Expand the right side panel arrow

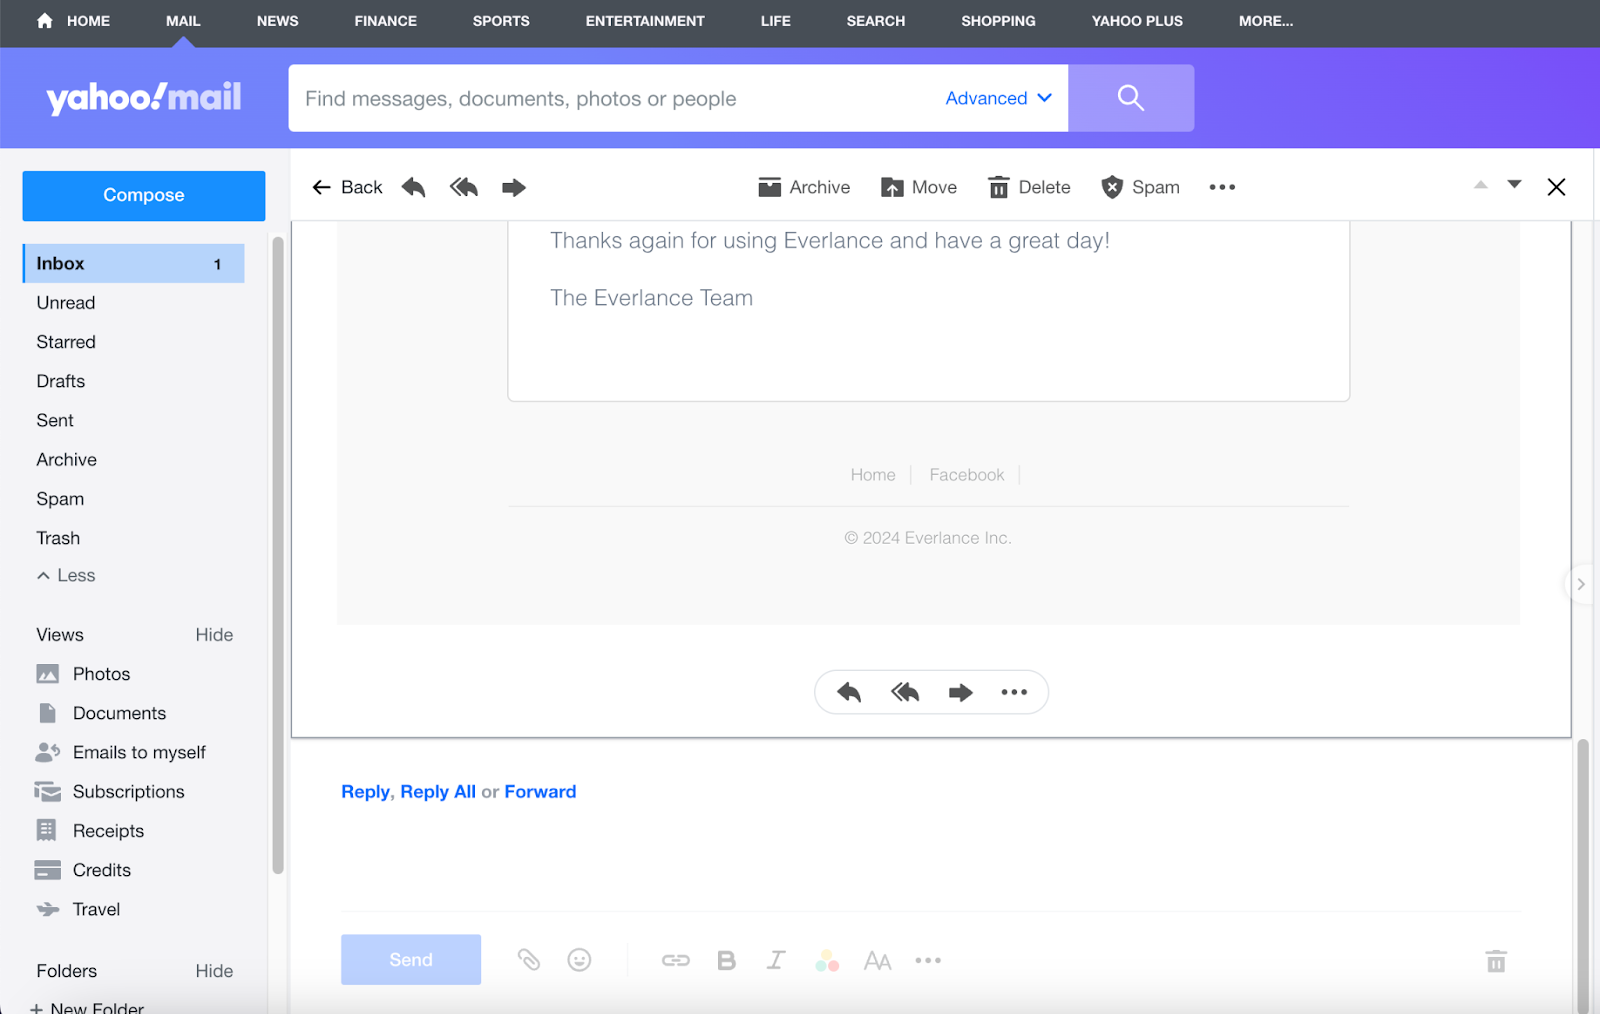[x=1580, y=584]
